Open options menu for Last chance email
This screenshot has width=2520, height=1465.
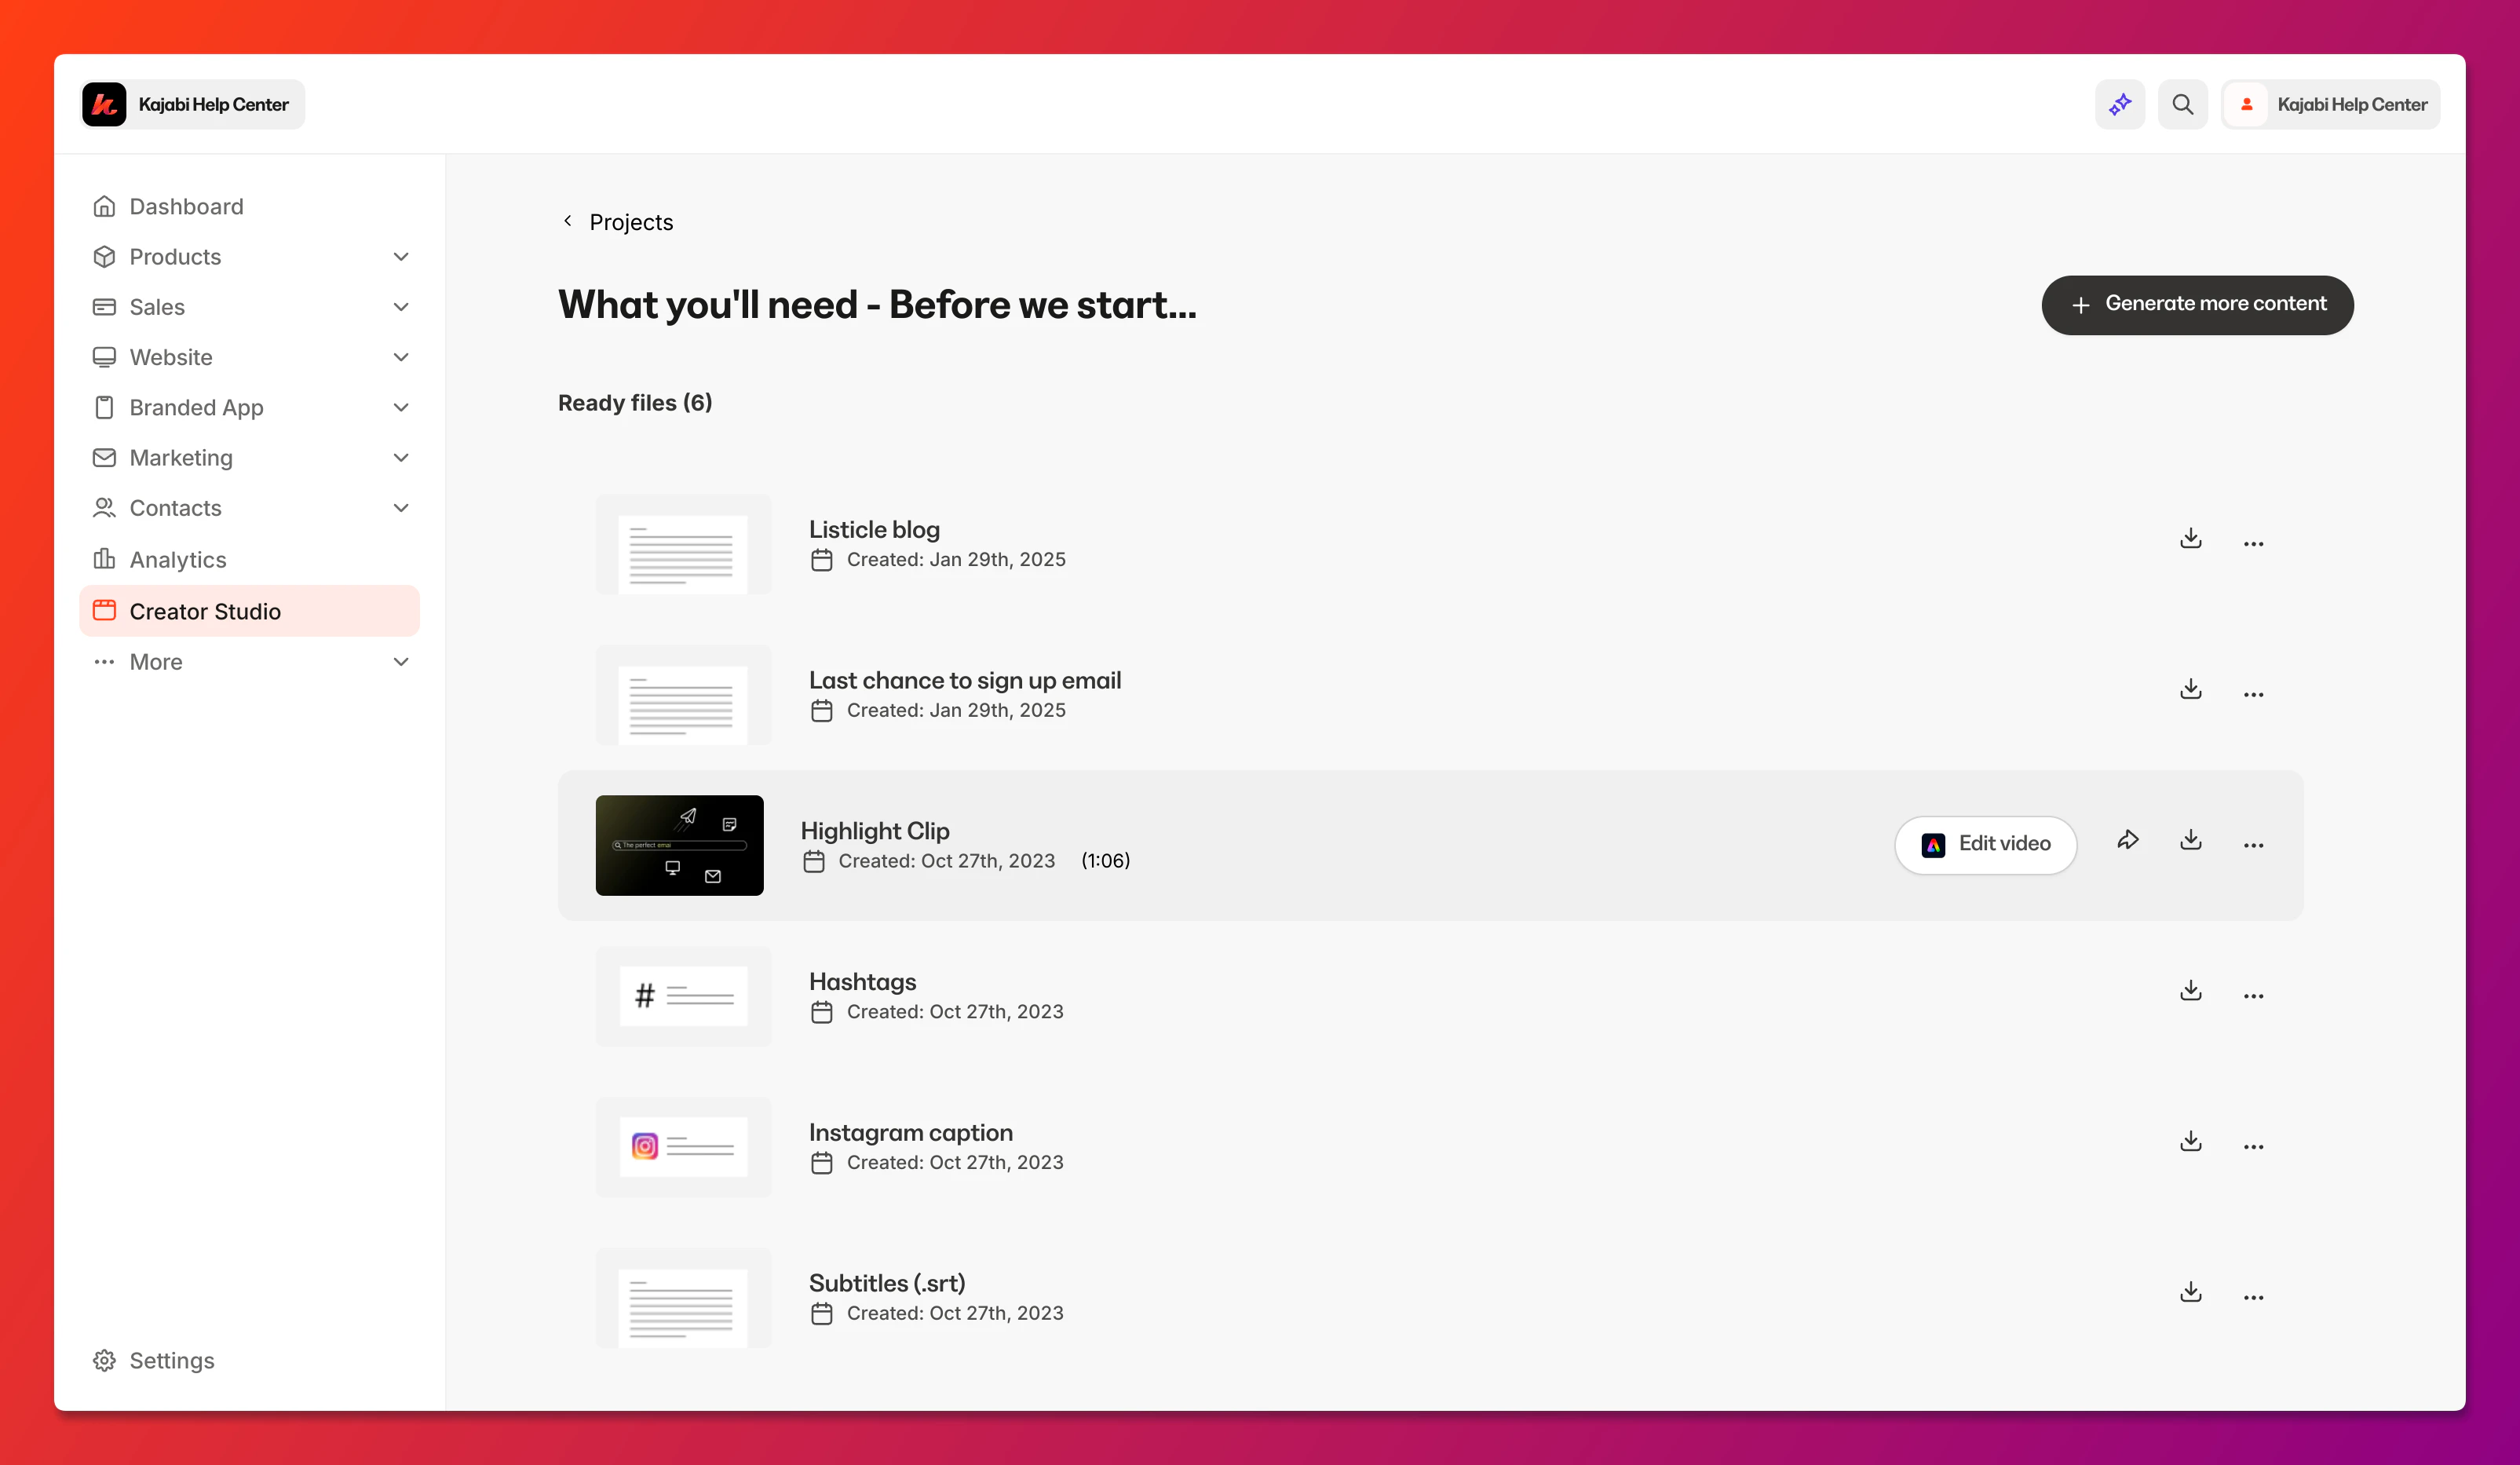tap(2253, 694)
